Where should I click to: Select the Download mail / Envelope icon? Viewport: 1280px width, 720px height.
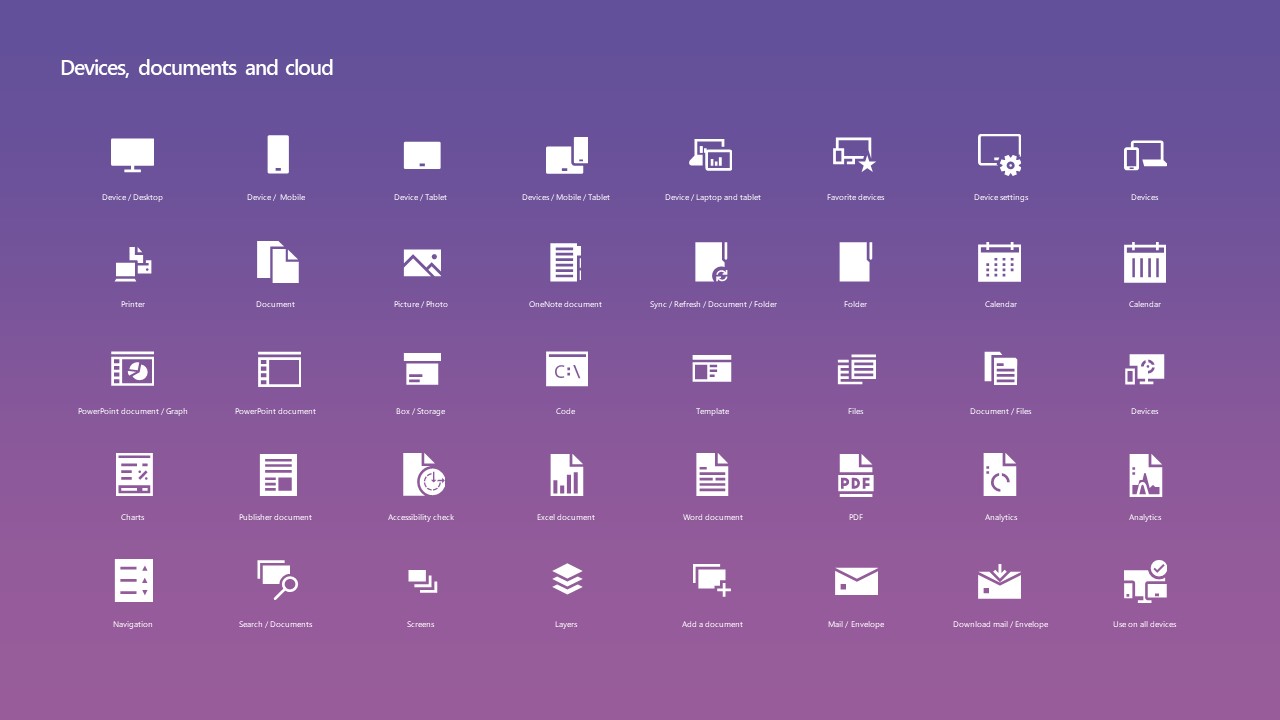point(1000,580)
